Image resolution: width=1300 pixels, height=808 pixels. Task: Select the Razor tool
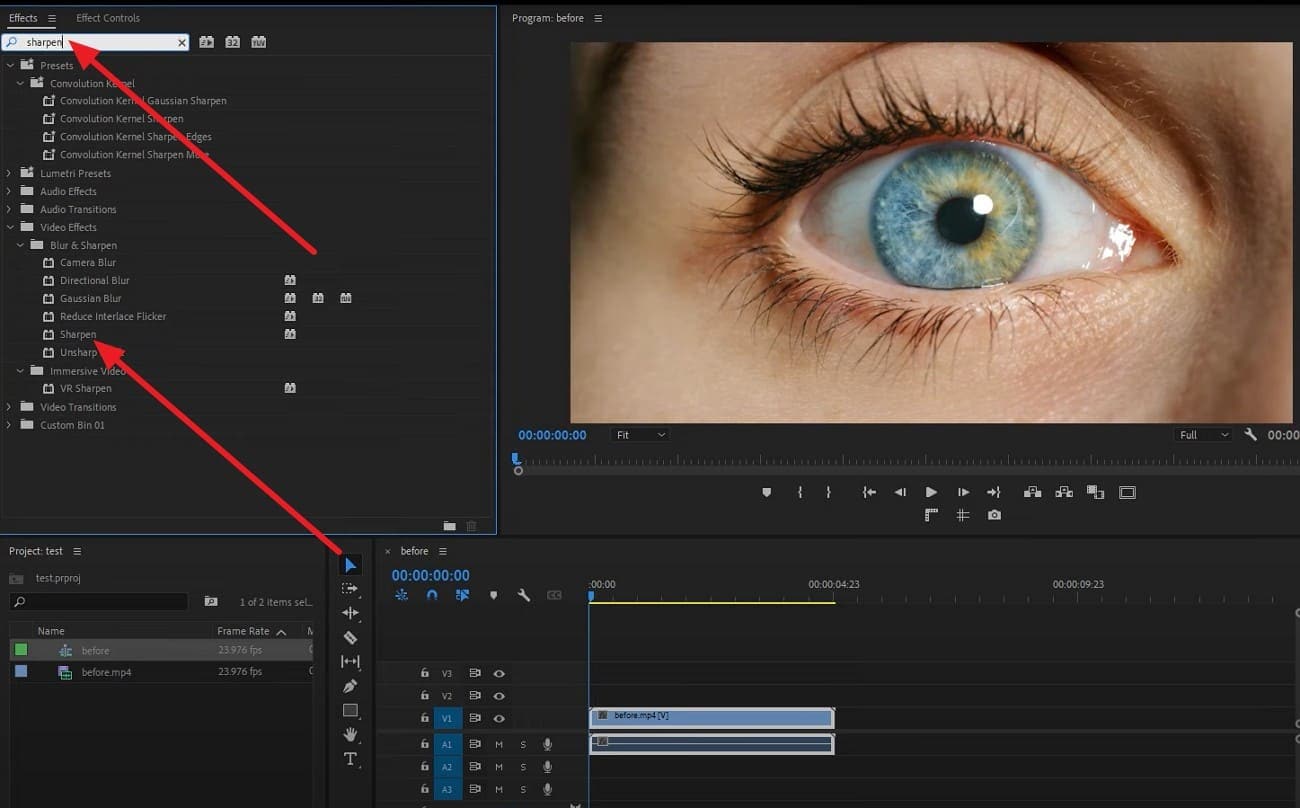[x=350, y=638]
